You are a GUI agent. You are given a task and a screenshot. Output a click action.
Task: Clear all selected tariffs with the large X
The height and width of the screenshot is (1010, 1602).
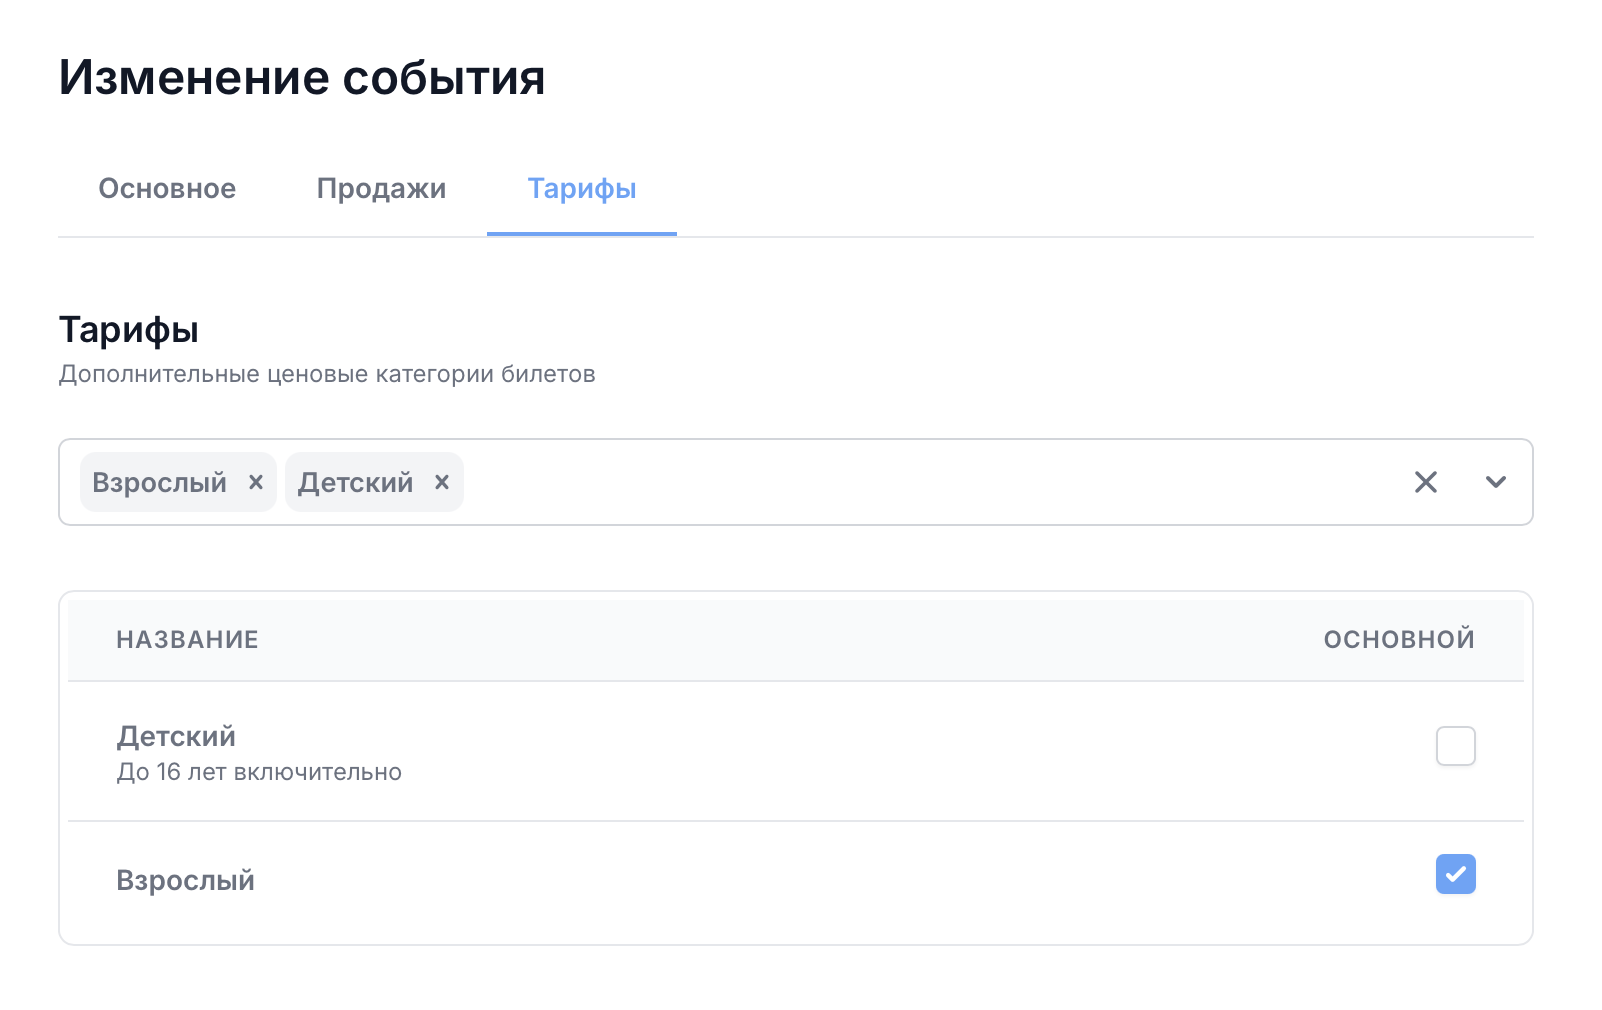coord(1426,482)
